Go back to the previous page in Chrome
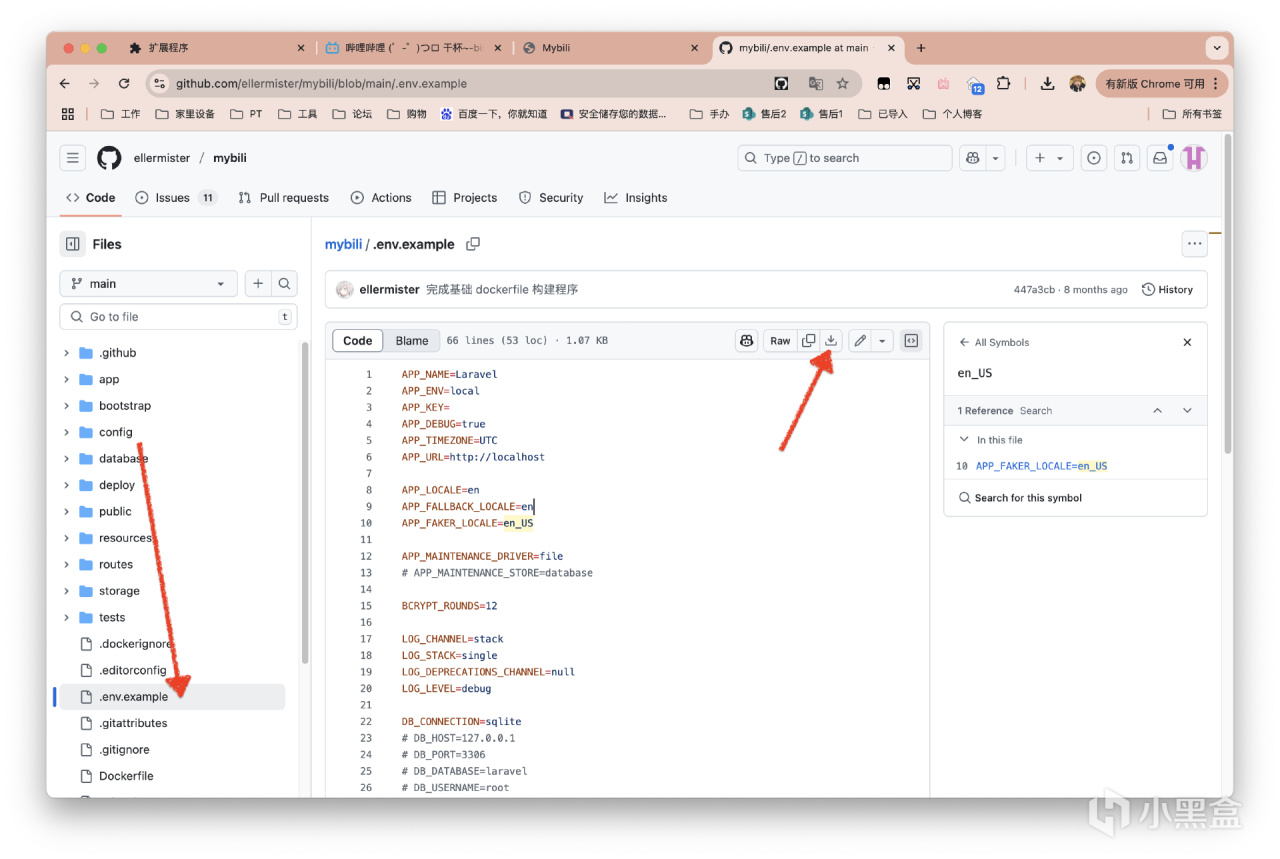 click(x=65, y=84)
